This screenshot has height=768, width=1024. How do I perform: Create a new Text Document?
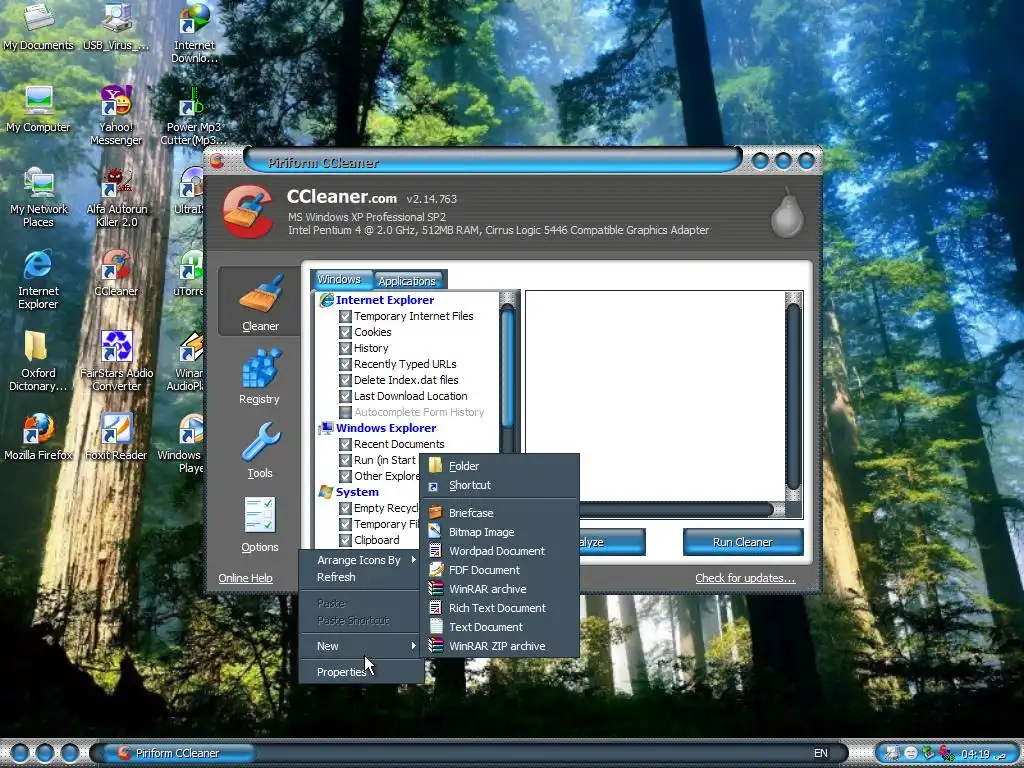tap(500, 627)
